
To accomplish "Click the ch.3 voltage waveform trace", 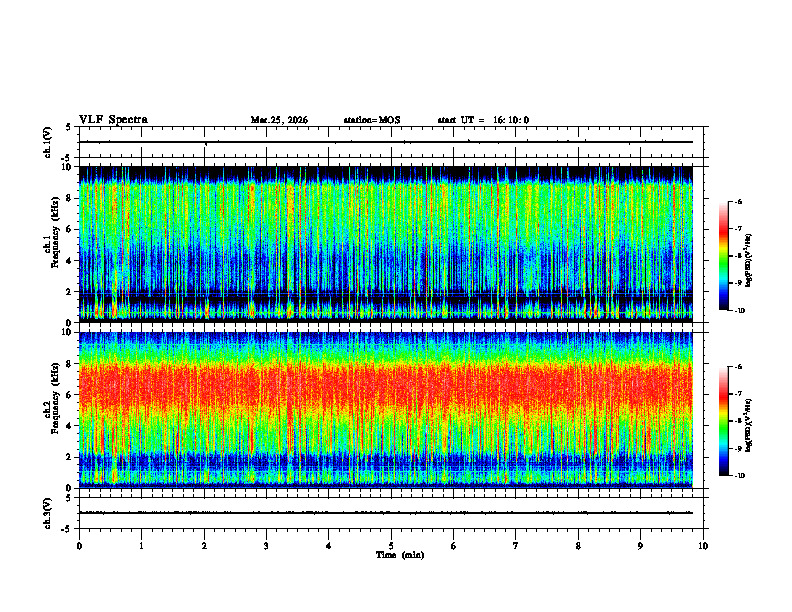I will tap(386, 513).
